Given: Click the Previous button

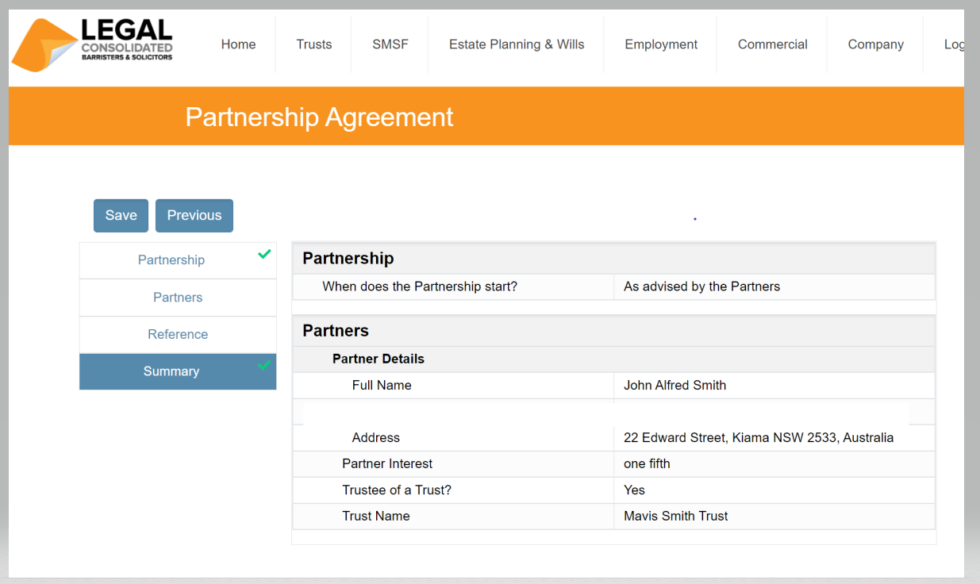Looking at the screenshot, I should 194,215.
